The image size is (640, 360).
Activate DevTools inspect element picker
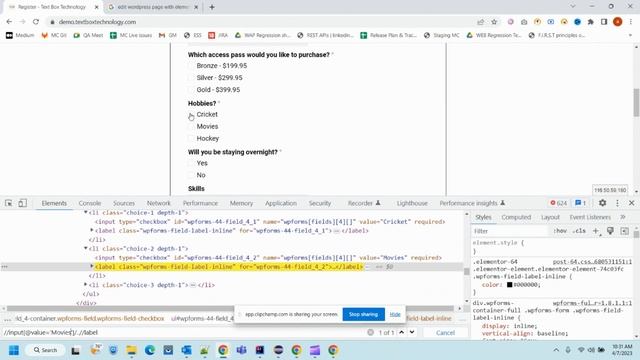[x=9, y=203]
